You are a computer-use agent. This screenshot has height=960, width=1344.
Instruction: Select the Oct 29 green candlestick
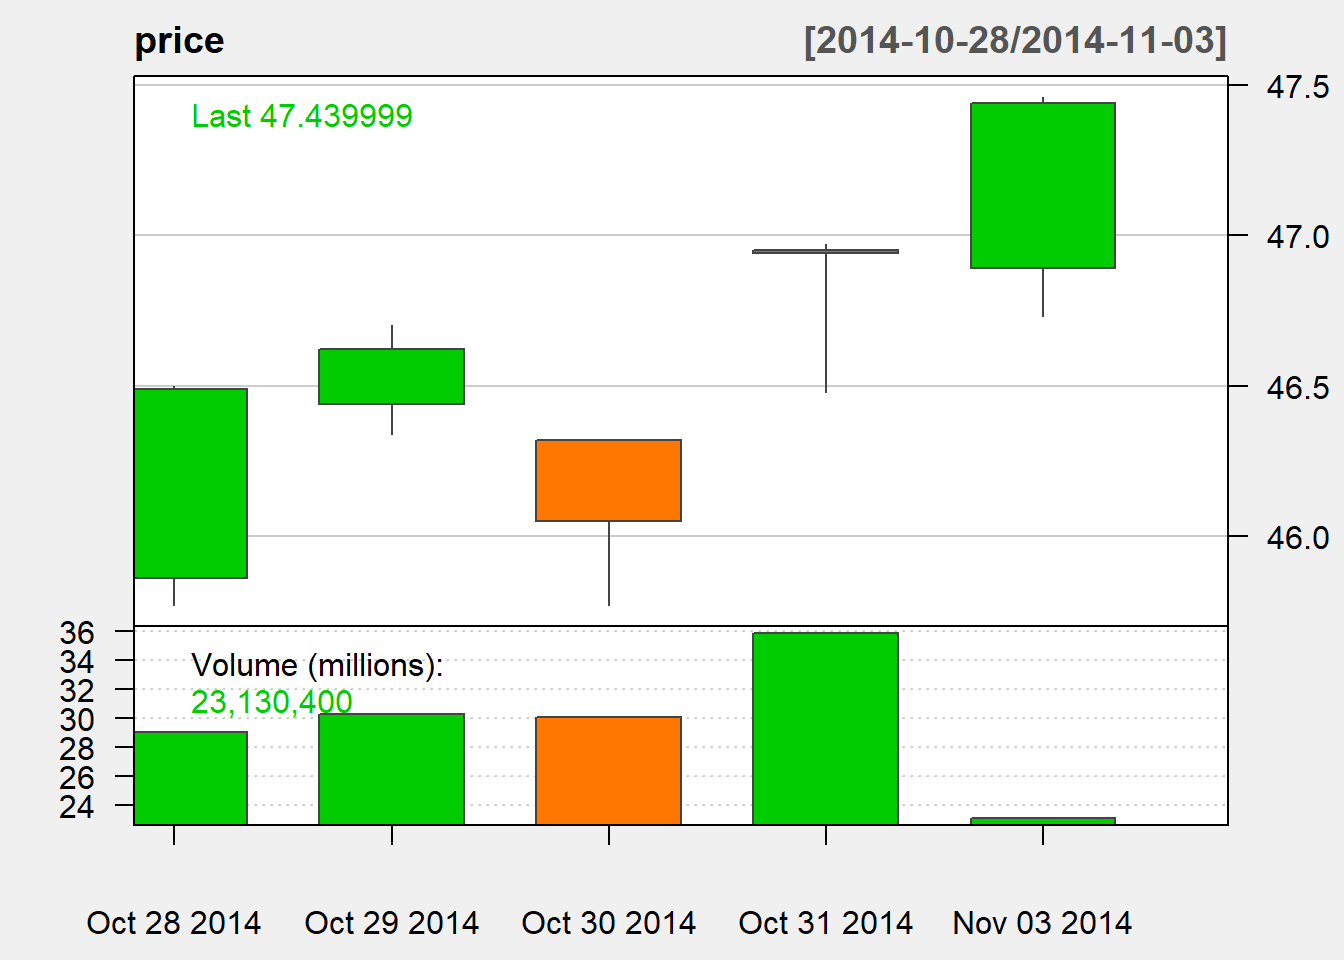pos(391,376)
